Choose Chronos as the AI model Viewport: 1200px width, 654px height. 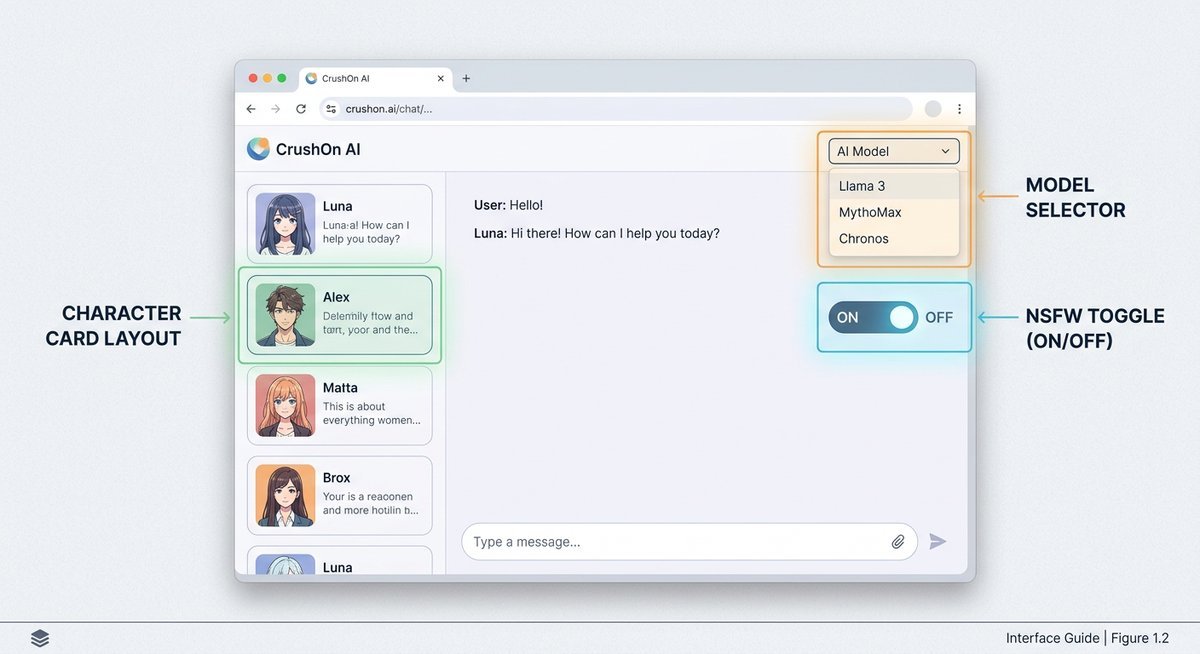864,238
